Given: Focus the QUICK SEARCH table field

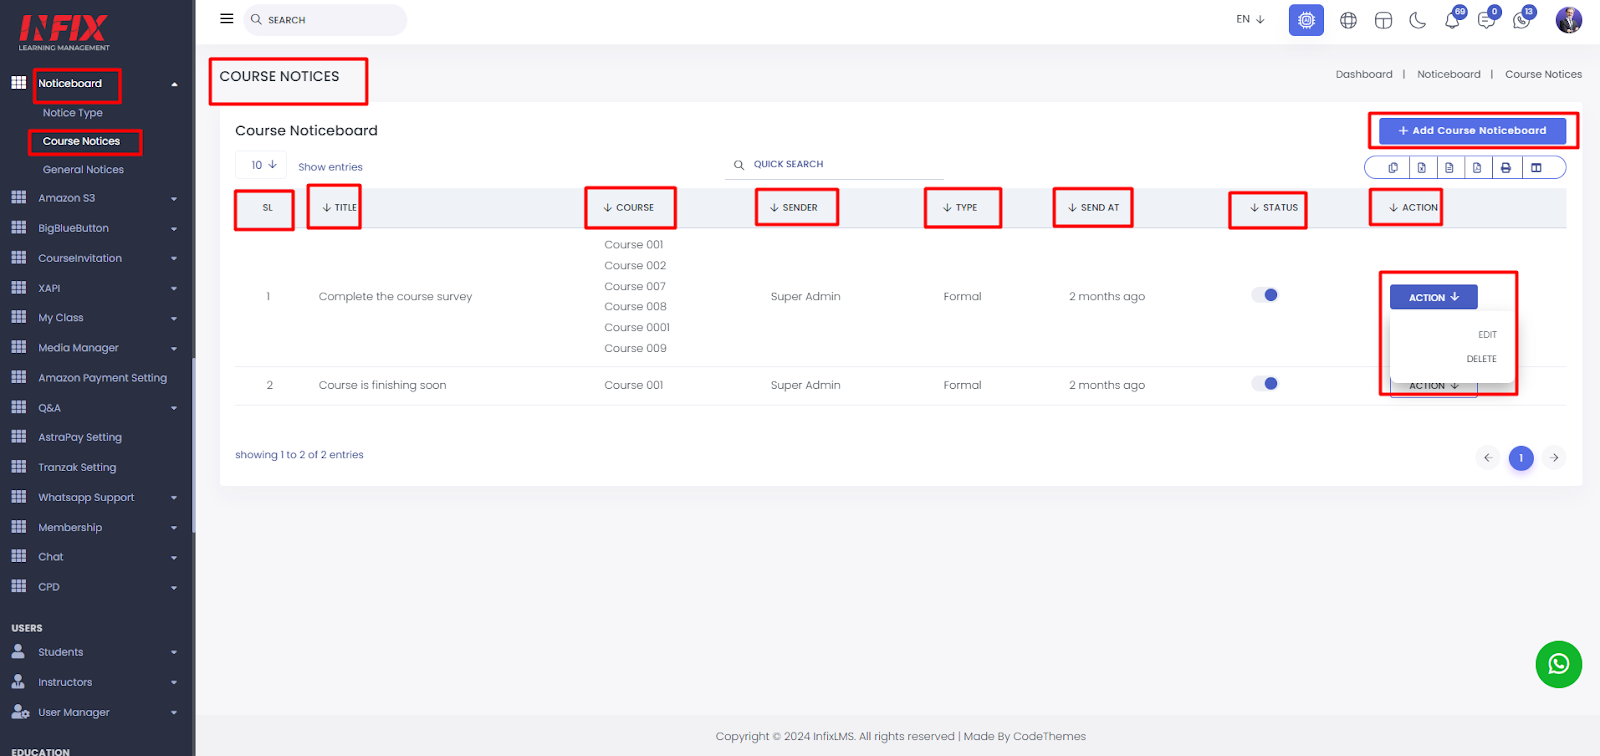Looking at the screenshot, I should (x=835, y=164).
